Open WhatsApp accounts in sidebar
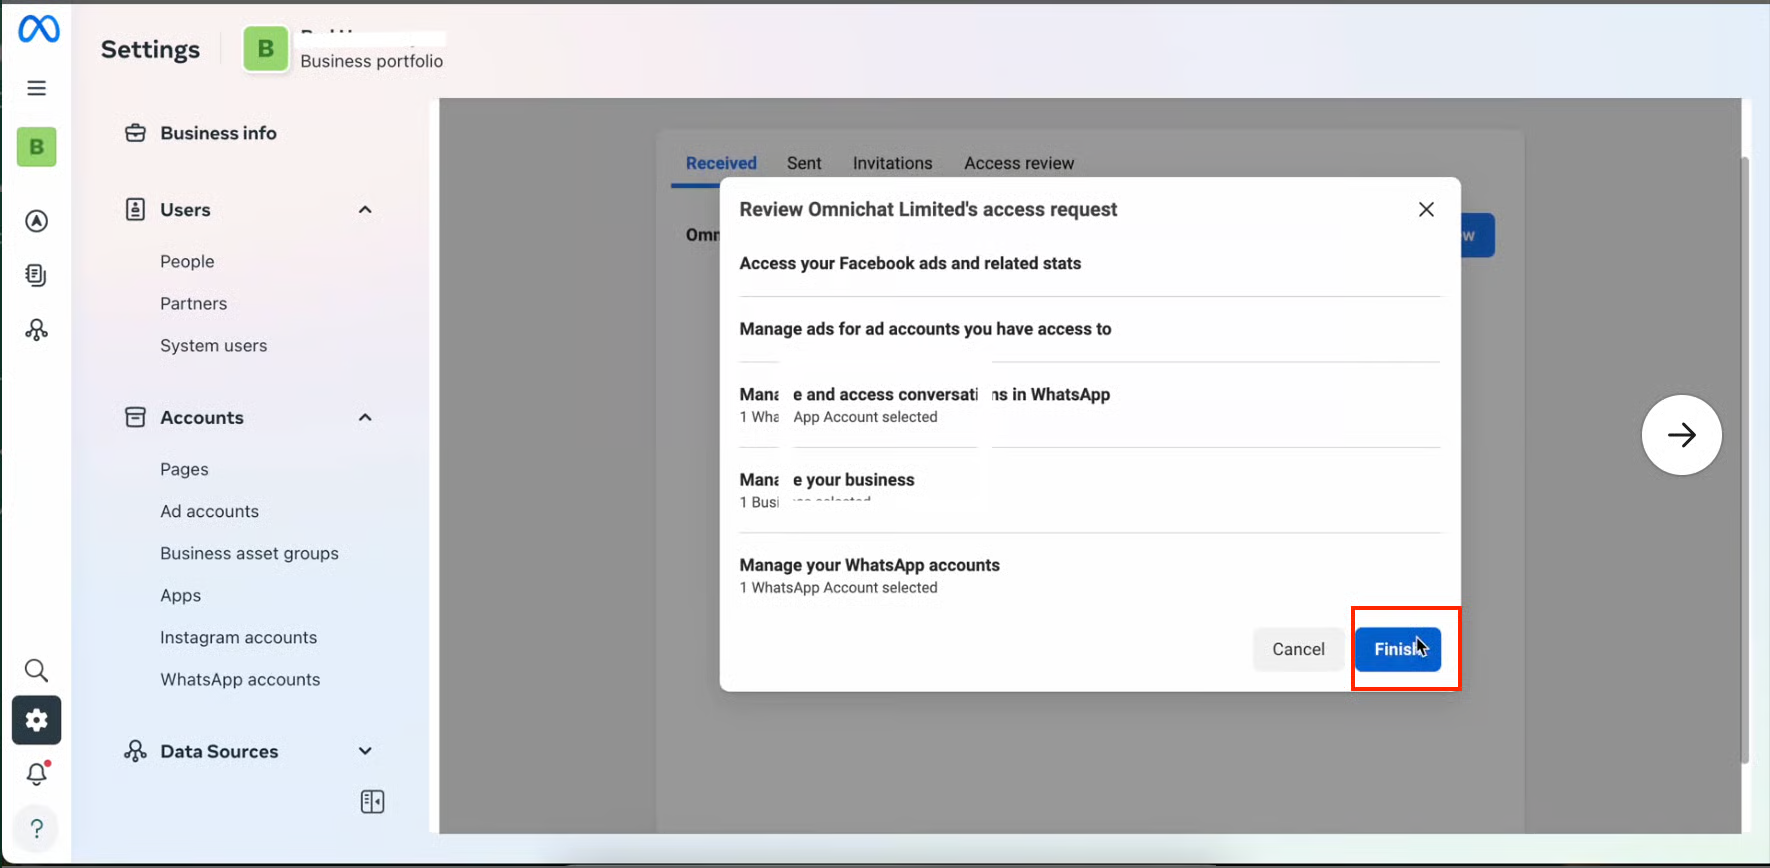This screenshot has height=868, width=1770. pyautogui.click(x=240, y=679)
